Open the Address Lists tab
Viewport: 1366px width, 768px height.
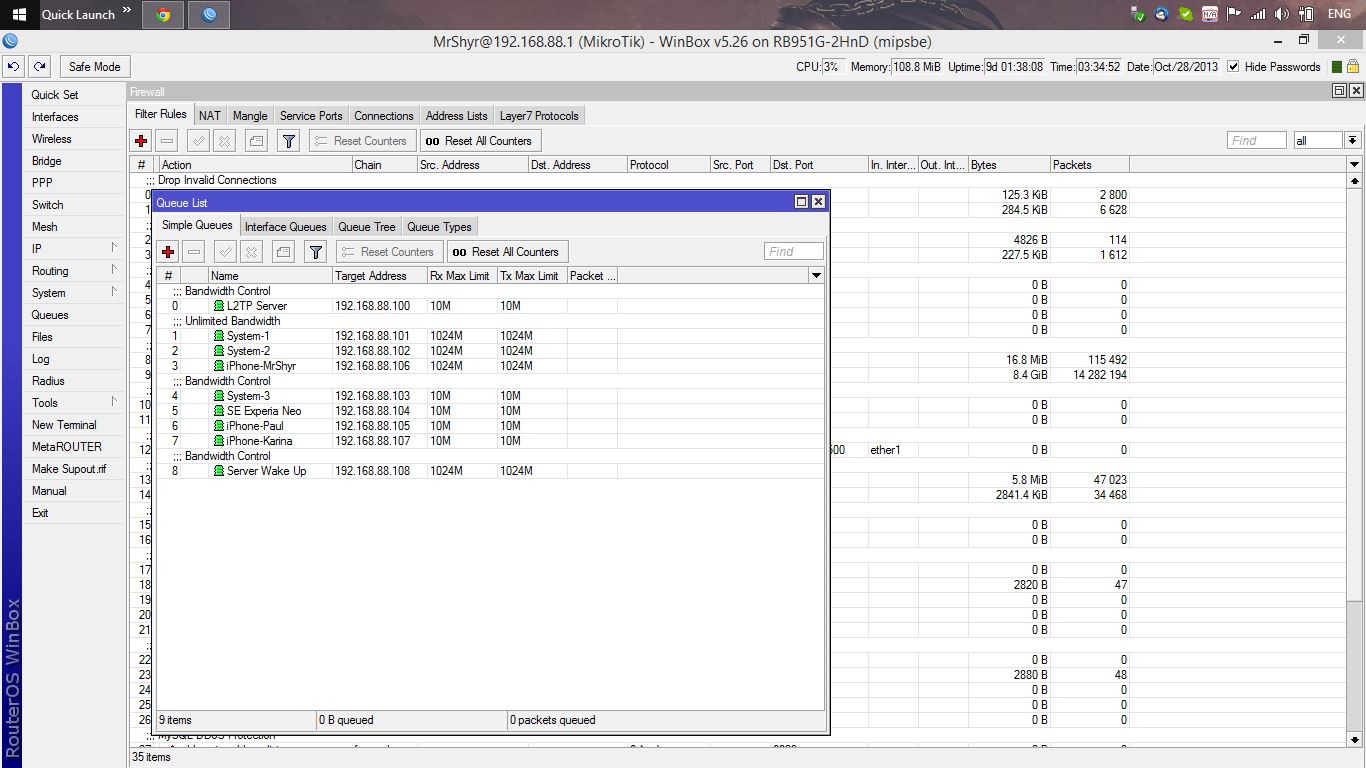457,116
